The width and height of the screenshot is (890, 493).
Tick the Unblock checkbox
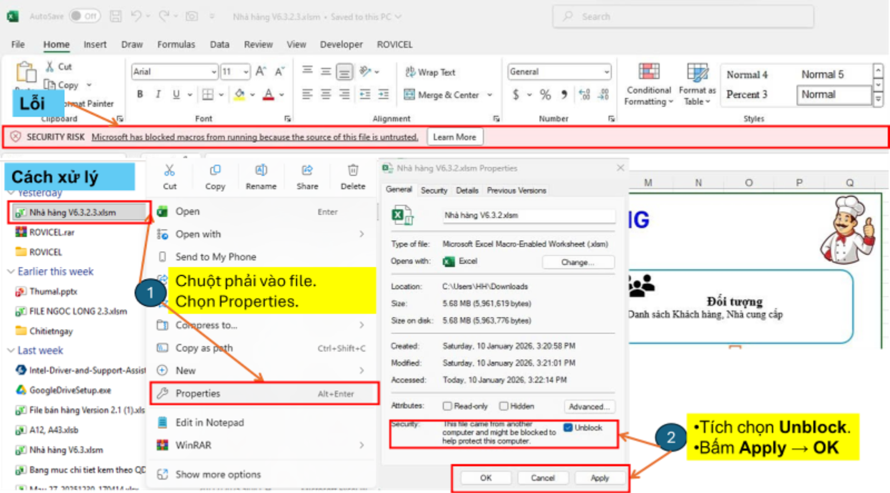click(x=569, y=428)
